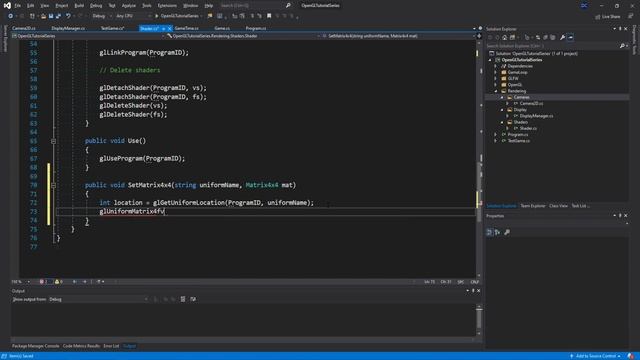Click the Visual Studio logo icon
The width and height of the screenshot is (640, 360).
pyautogui.click(x=7, y=6)
